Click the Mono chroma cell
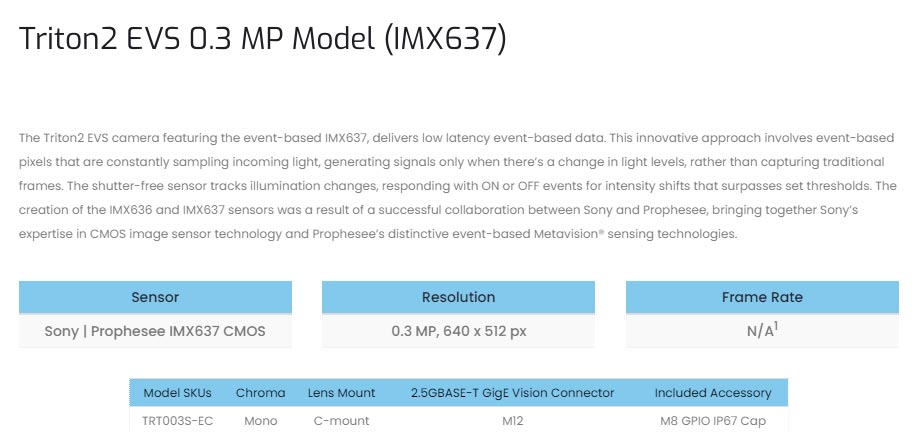 point(260,420)
